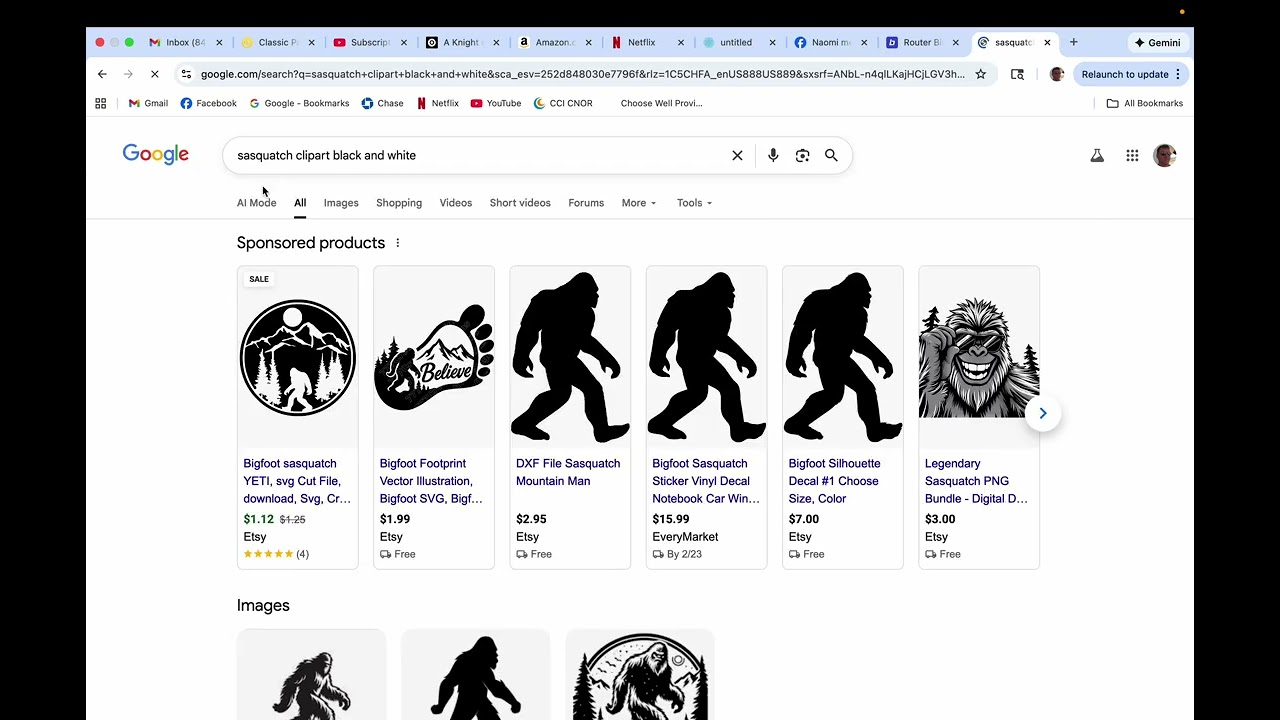Clear the search box text
1280x720 pixels.
coord(737,155)
